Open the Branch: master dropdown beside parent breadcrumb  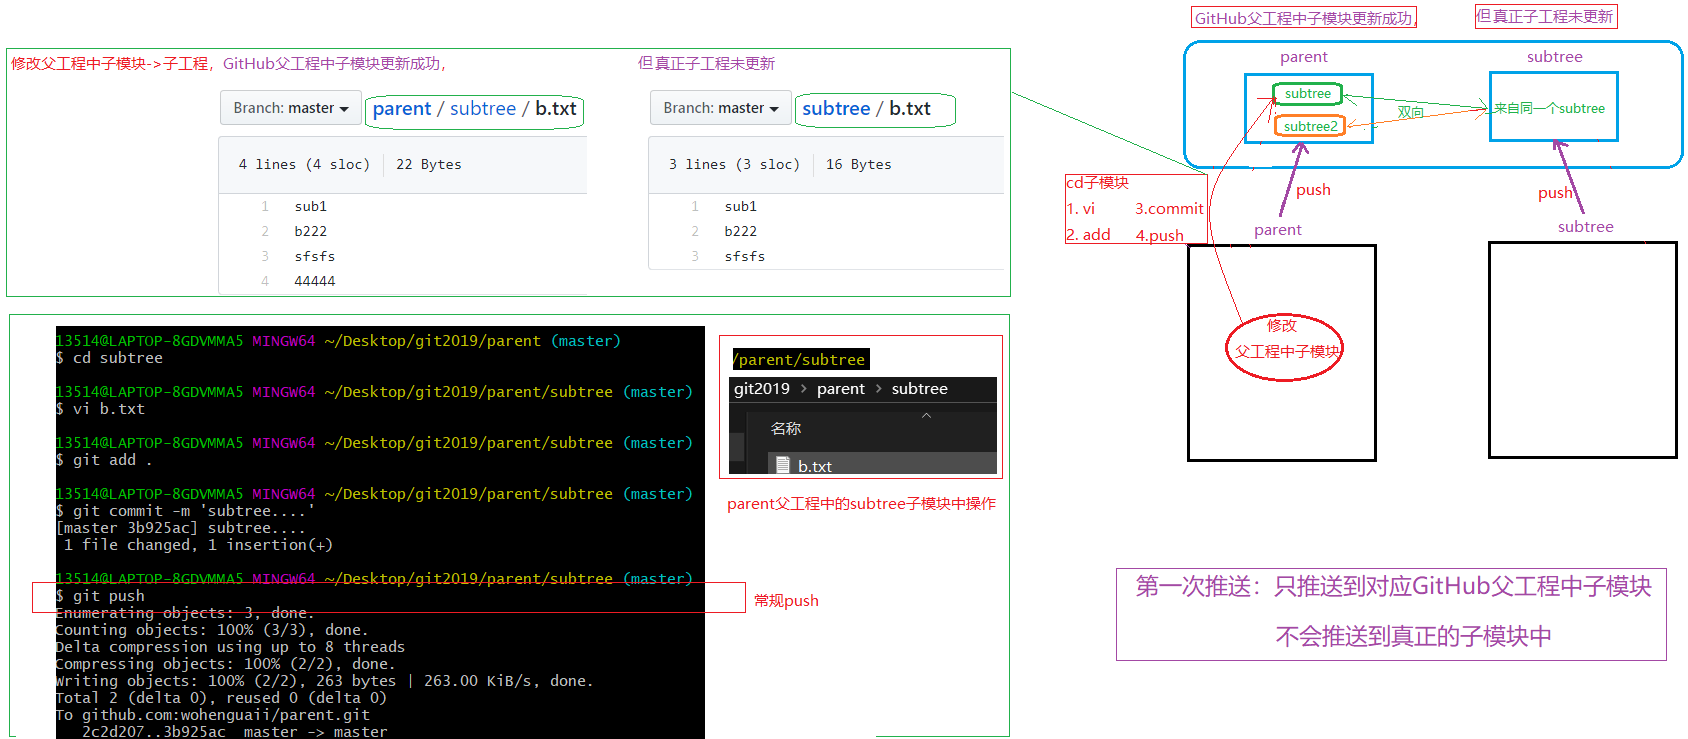click(290, 108)
